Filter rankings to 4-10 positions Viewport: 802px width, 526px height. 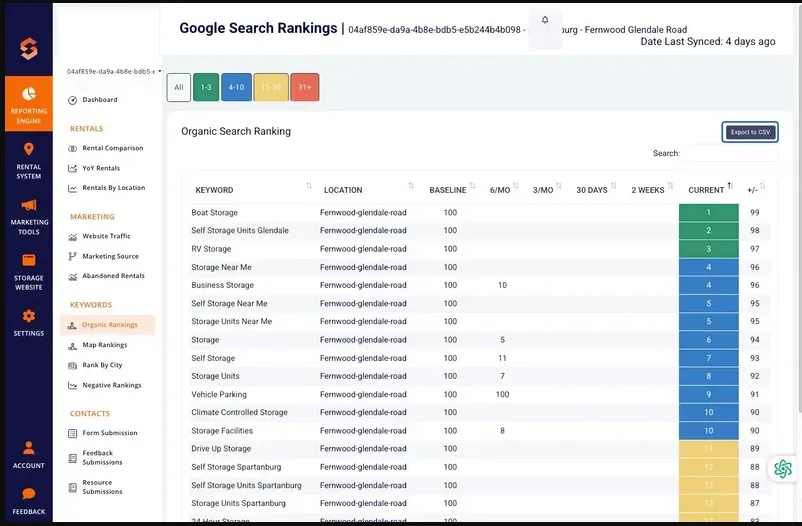[236, 87]
